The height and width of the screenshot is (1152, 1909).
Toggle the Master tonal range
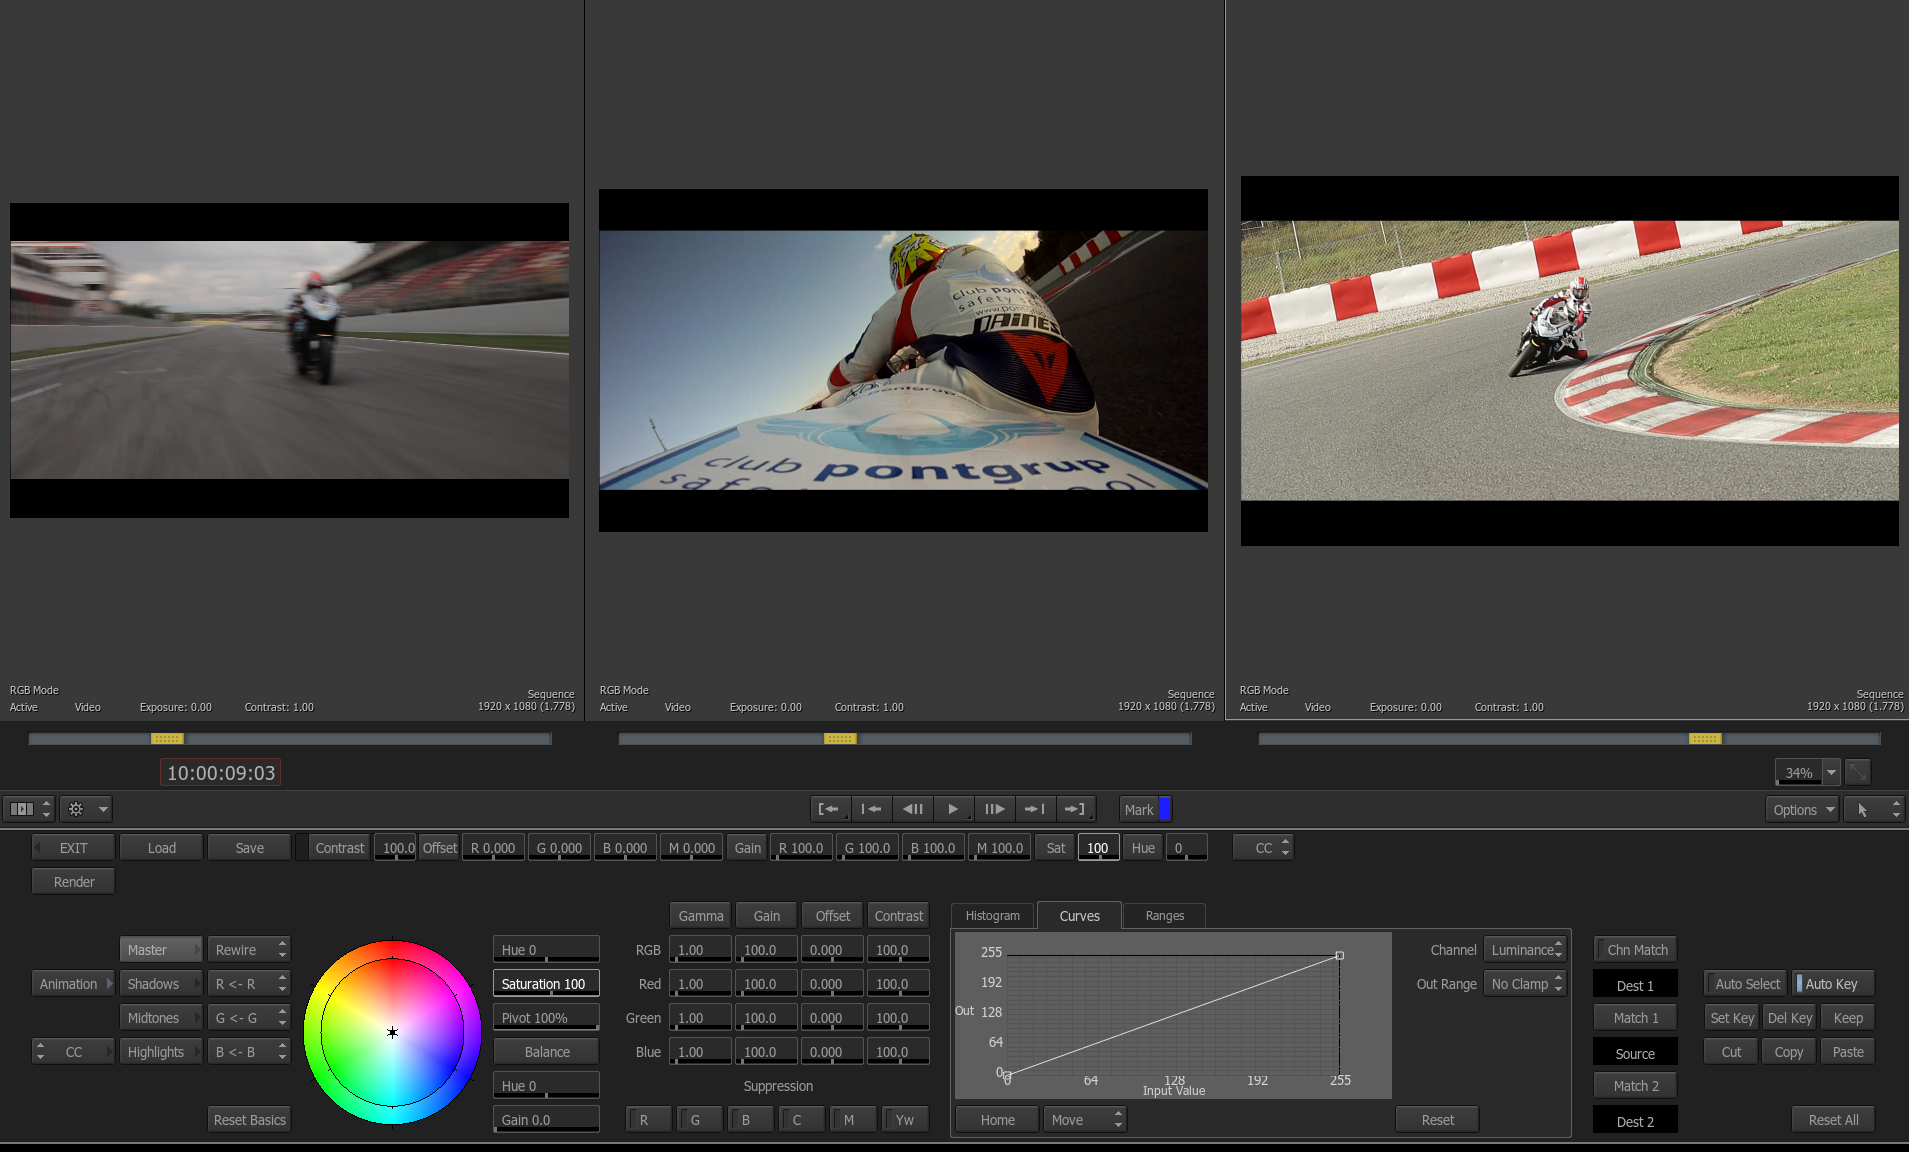coord(160,950)
